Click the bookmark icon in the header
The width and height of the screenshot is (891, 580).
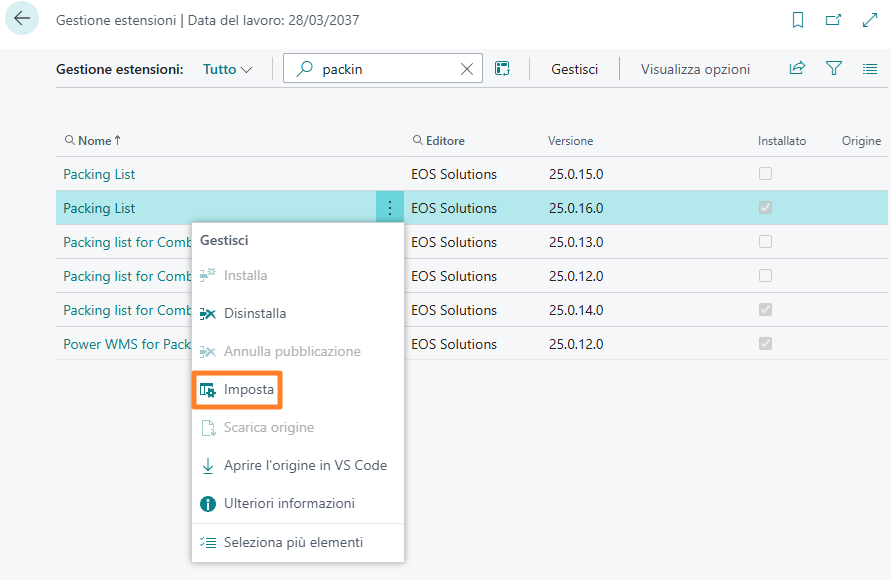pos(797,20)
